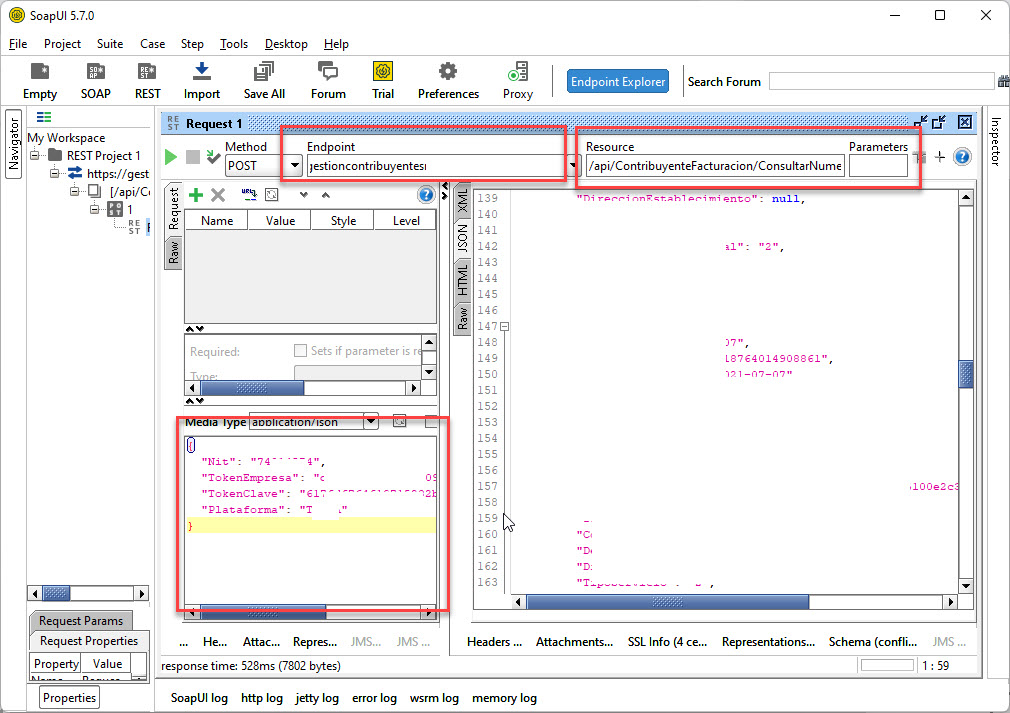This screenshot has width=1010, height=713.
Task: Collapse the REST Project 1 tree node
Action: (x=36, y=156)
